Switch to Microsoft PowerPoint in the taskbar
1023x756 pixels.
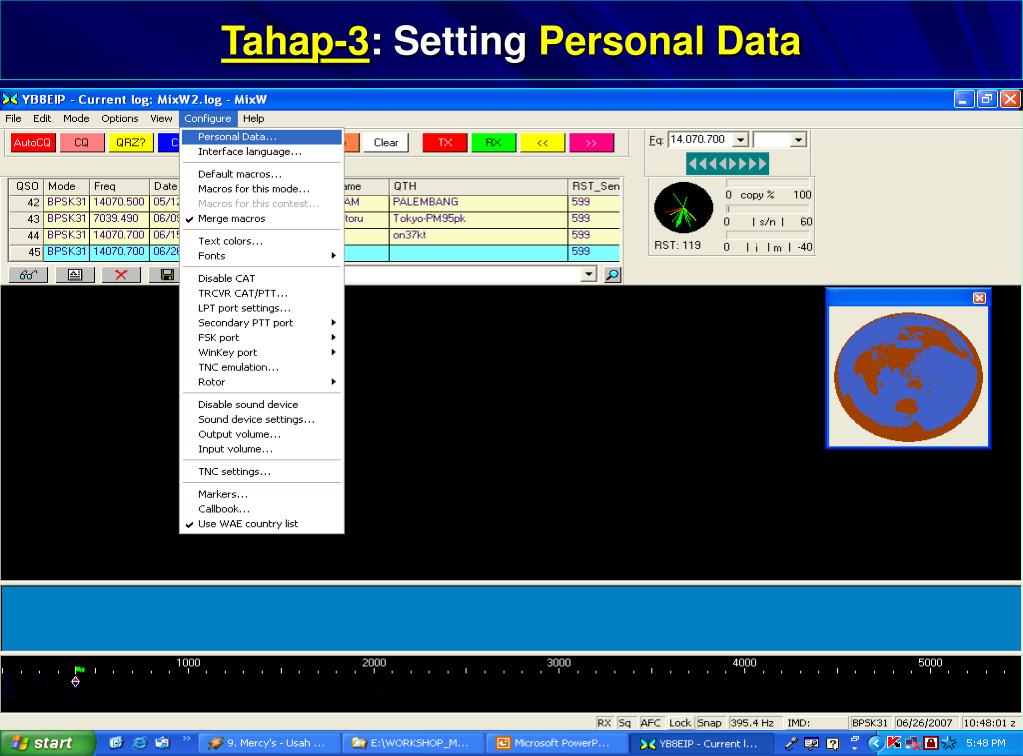(557, 743)
